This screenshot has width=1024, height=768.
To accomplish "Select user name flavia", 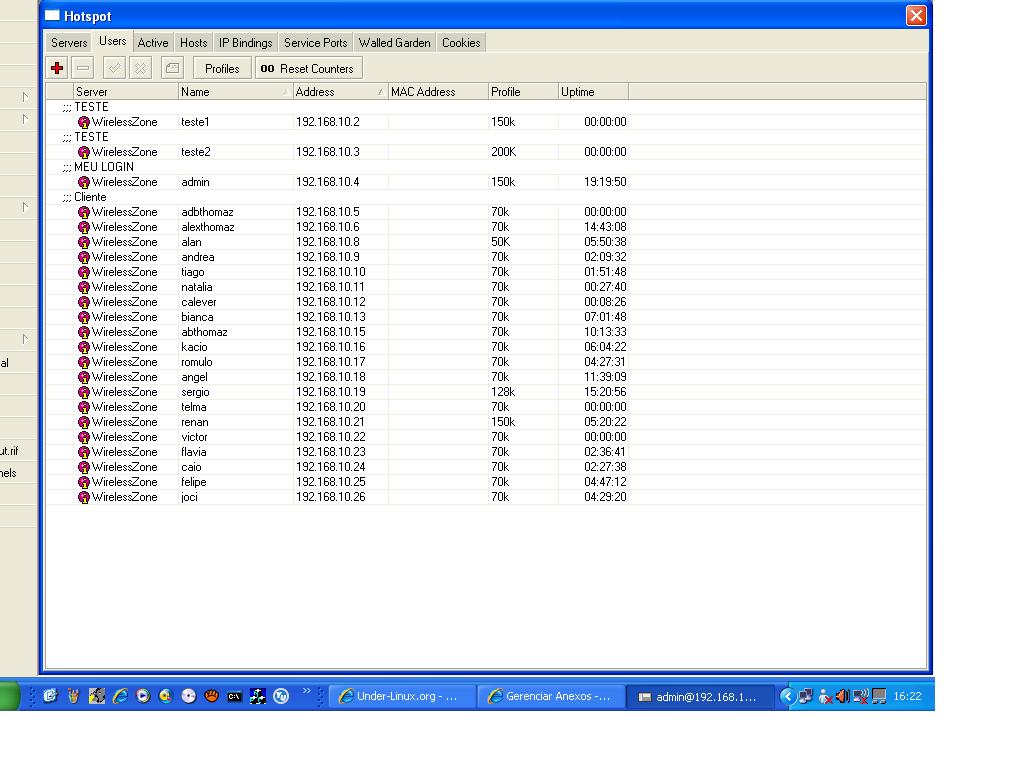I will pos(193,453).
